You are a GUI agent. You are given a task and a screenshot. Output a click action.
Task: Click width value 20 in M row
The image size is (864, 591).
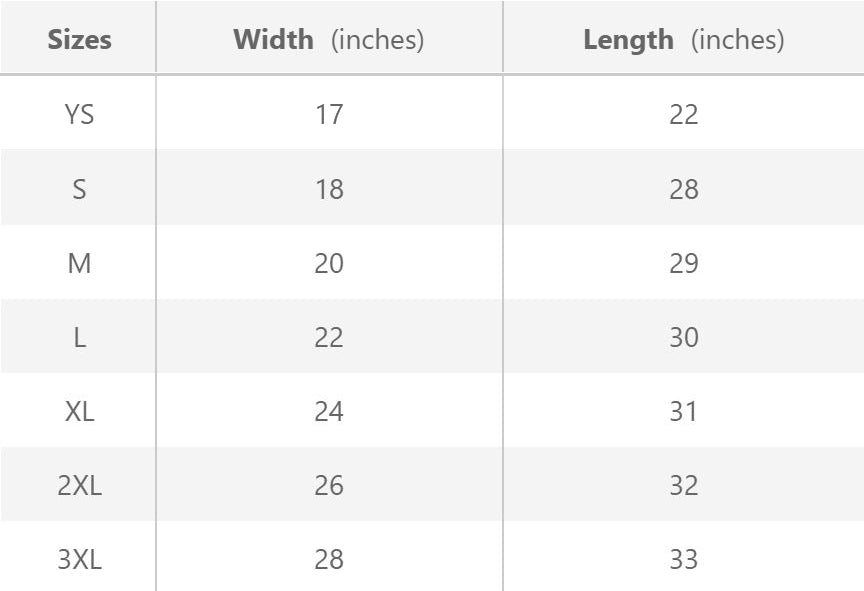point(329,263)
